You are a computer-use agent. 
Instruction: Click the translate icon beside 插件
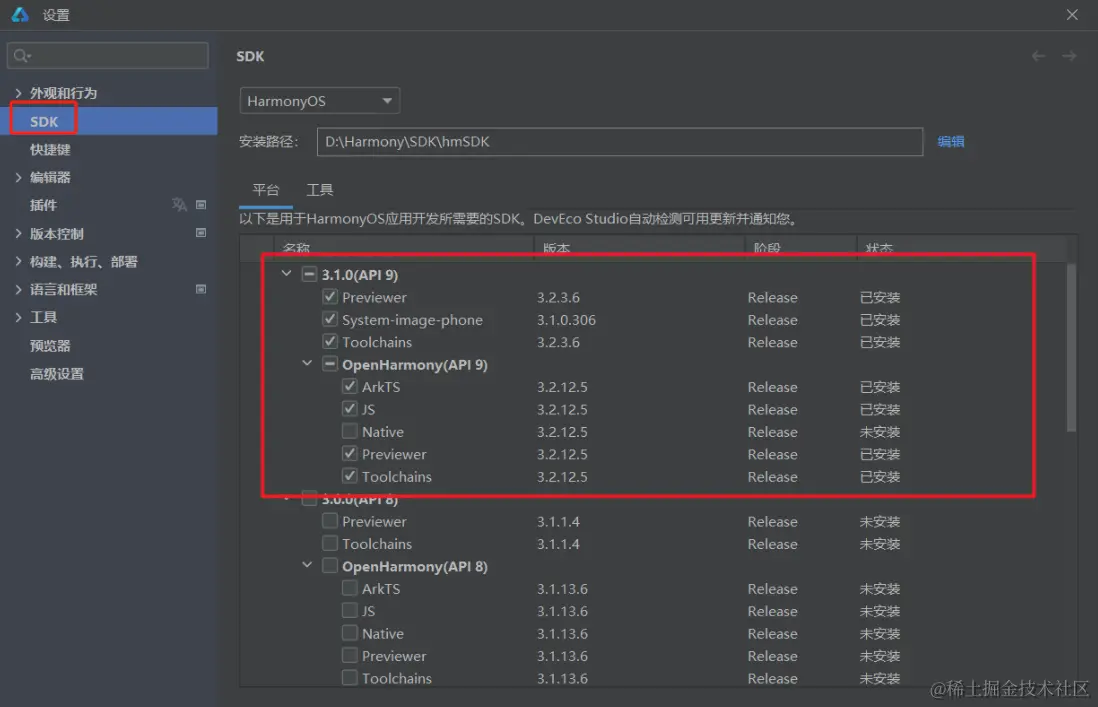(x=179, y=204)
